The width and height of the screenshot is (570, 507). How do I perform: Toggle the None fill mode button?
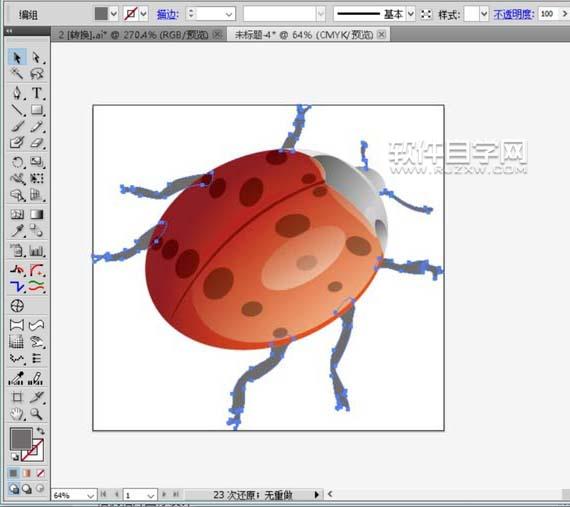point(40,473)
